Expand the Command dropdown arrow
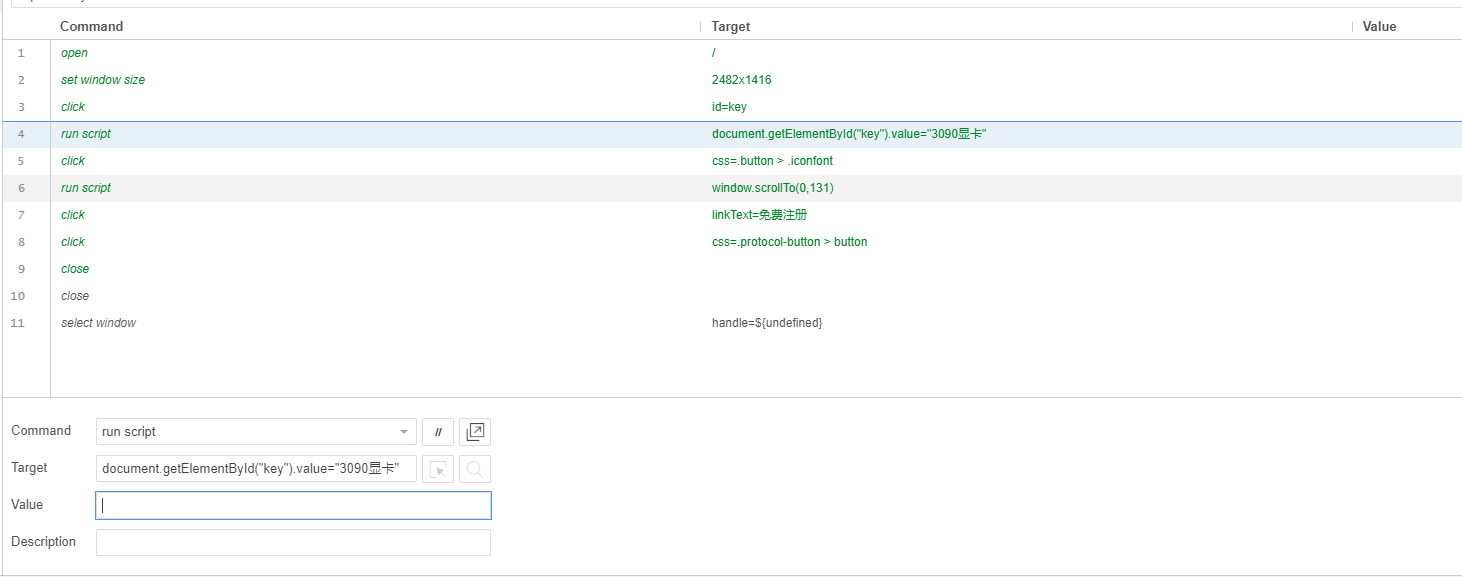This screenshot has width=1462, height=577. coord(404,432)
